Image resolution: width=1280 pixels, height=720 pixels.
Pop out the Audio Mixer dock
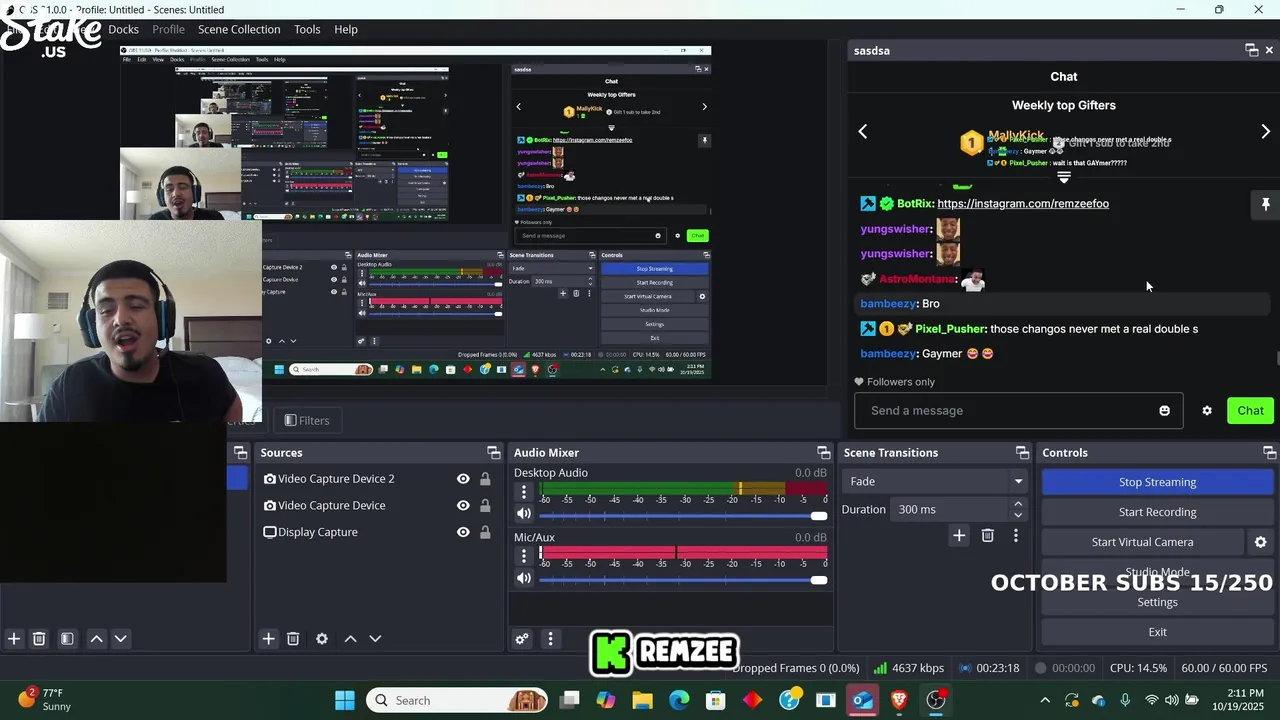click(823, 453)
